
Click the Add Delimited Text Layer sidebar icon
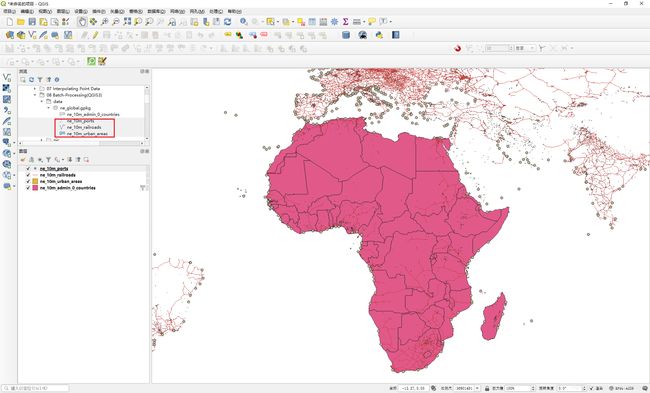pyautogui.click(x=7, y=110)
